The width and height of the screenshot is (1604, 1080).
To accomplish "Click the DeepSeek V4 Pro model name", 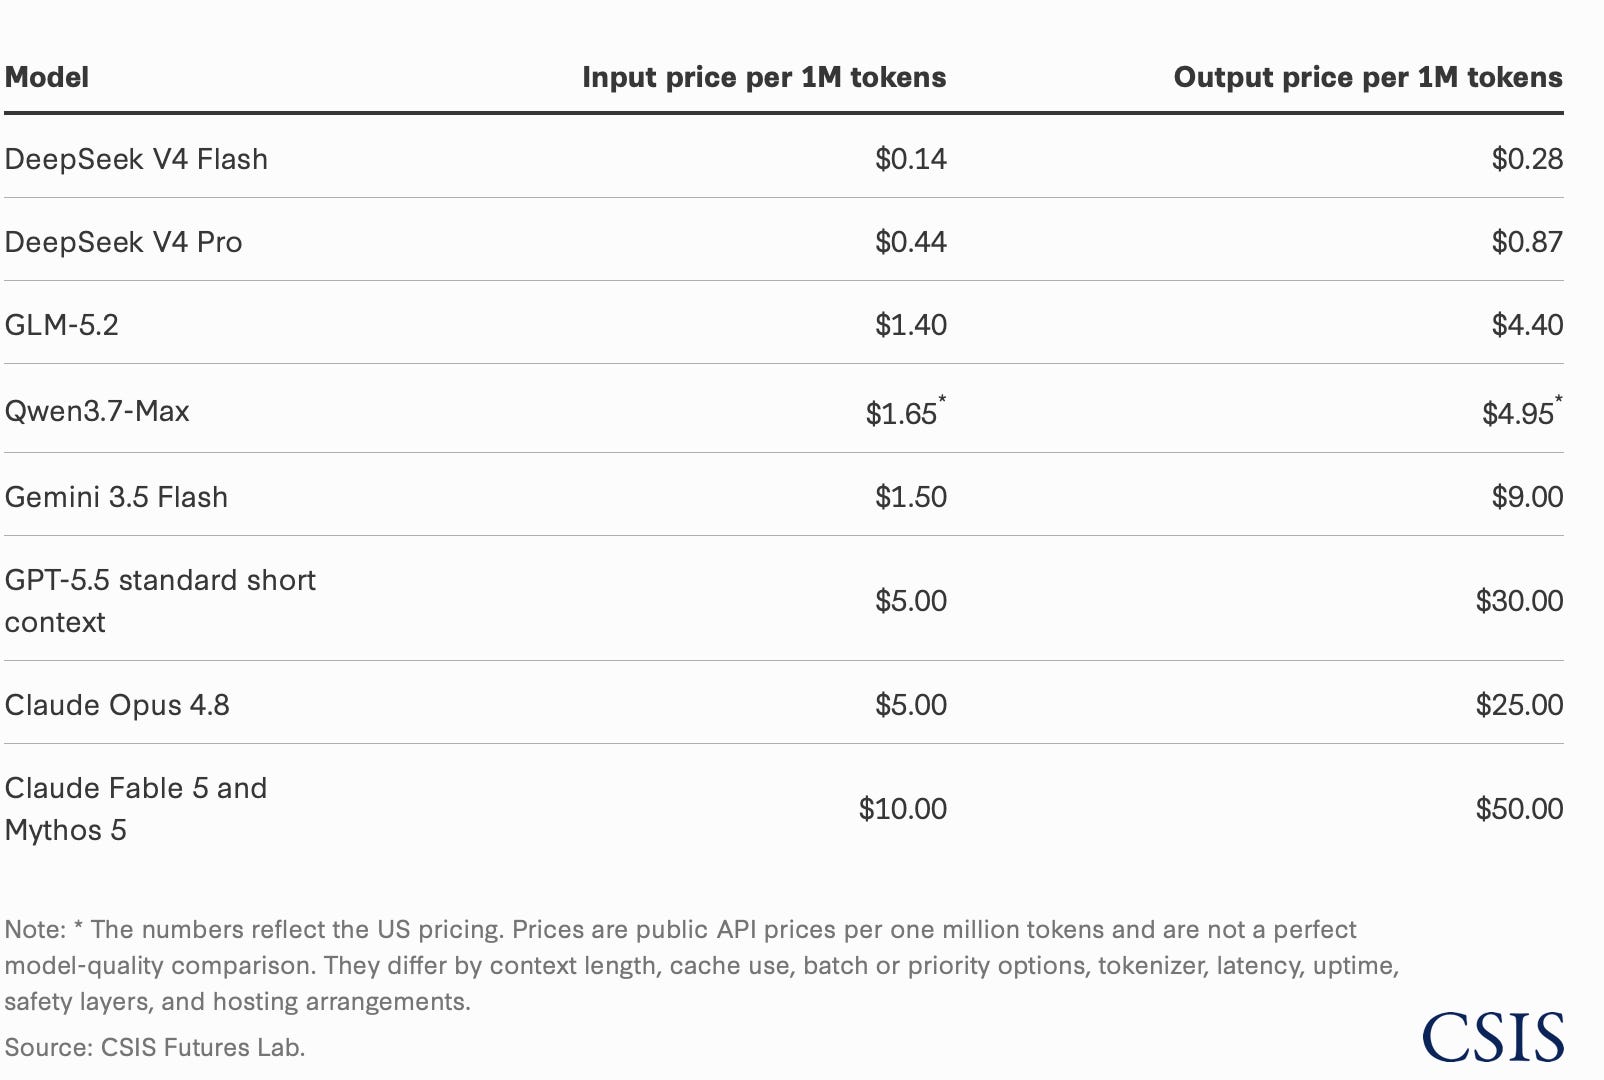I will click(x=124, y=242).
